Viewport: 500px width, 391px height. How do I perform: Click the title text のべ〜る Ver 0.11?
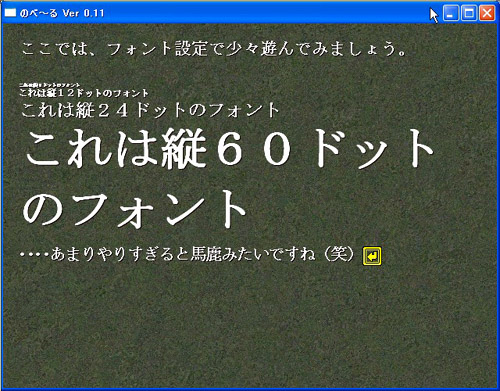(x=62, y=13)
